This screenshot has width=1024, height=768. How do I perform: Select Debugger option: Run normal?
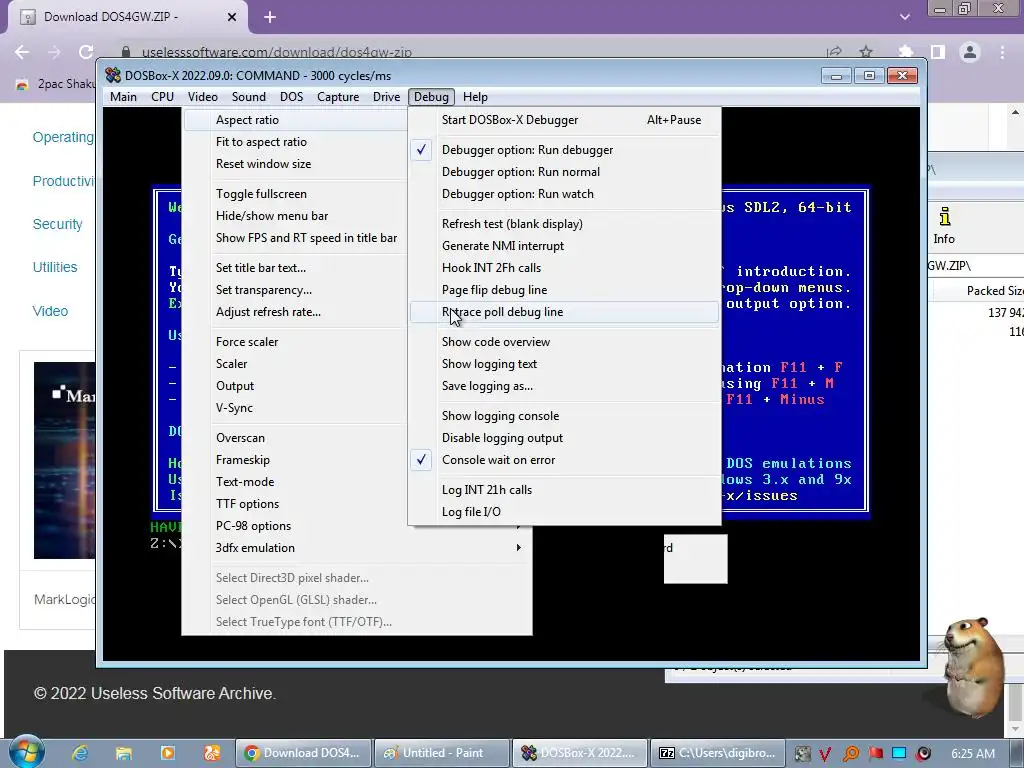coord(565,172)
